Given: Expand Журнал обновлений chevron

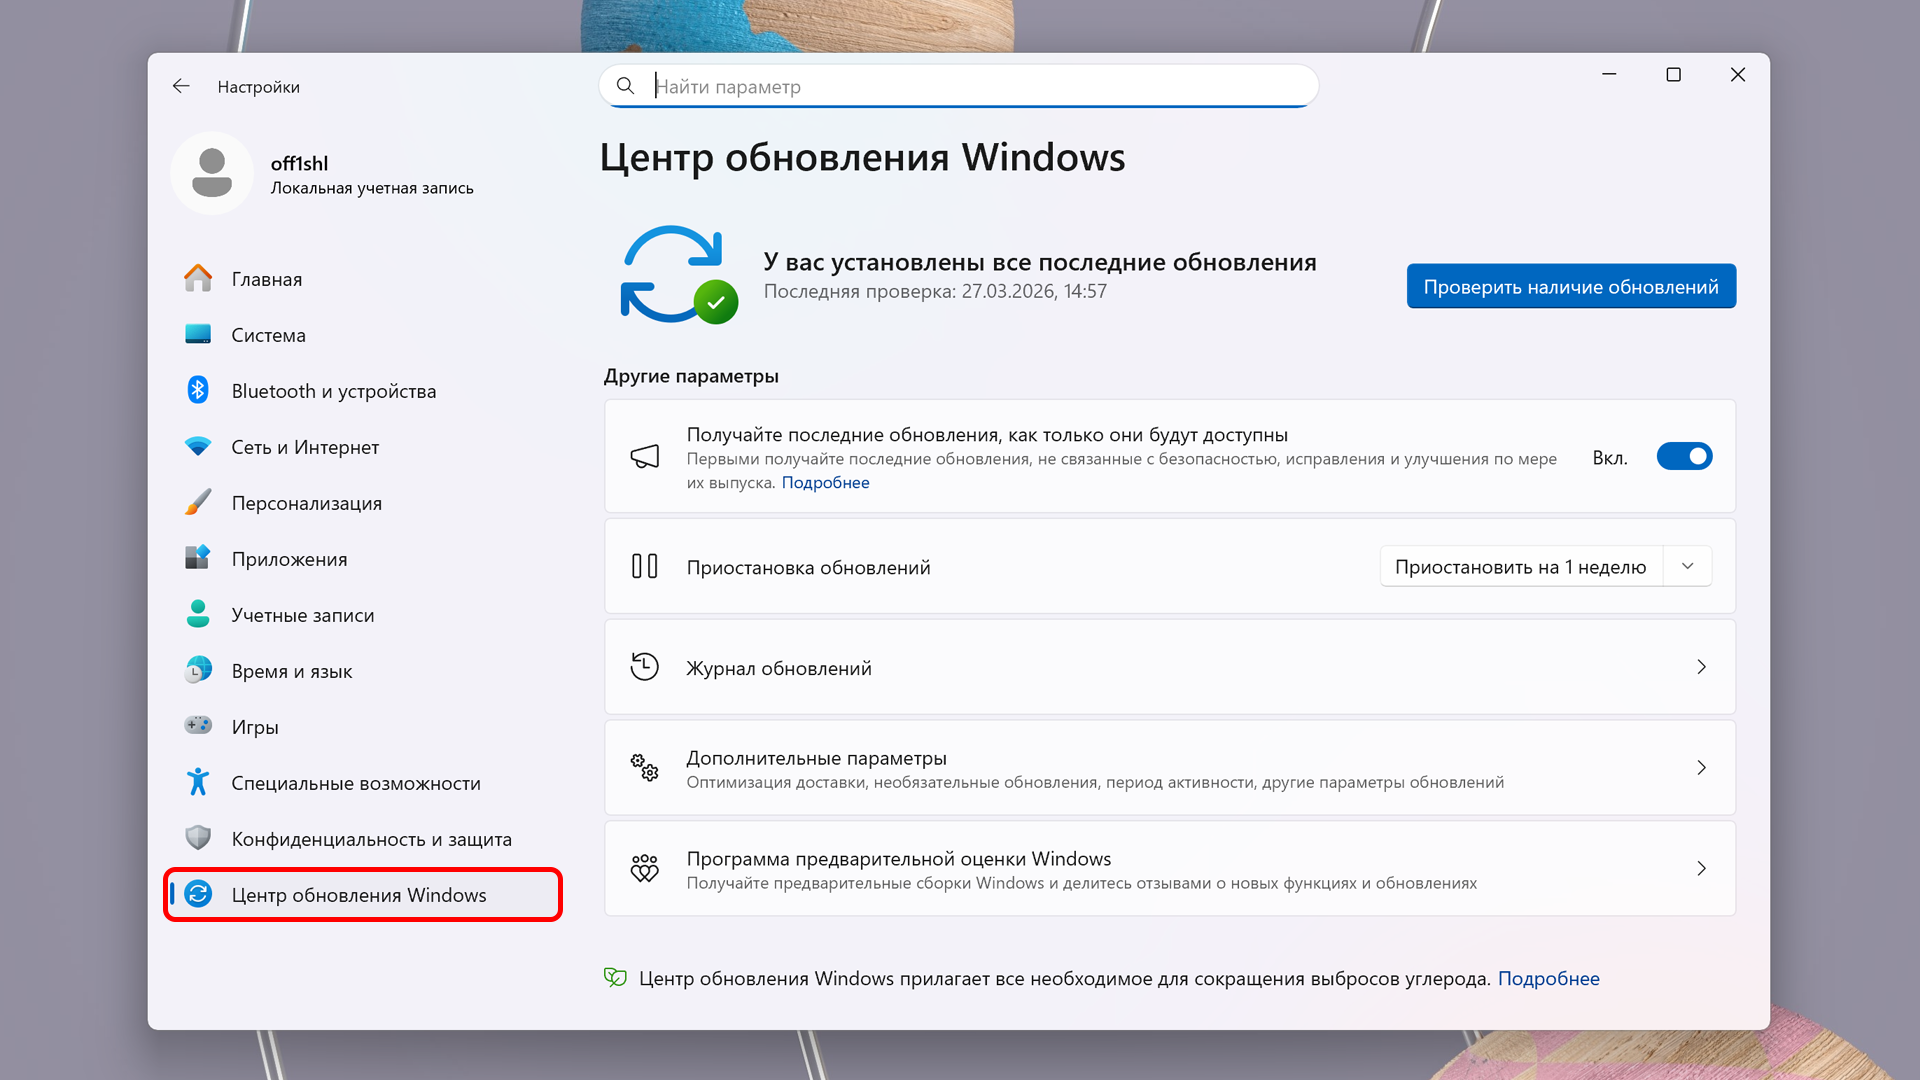Looking at the screenshot, I should click(x=1701, y=667).
